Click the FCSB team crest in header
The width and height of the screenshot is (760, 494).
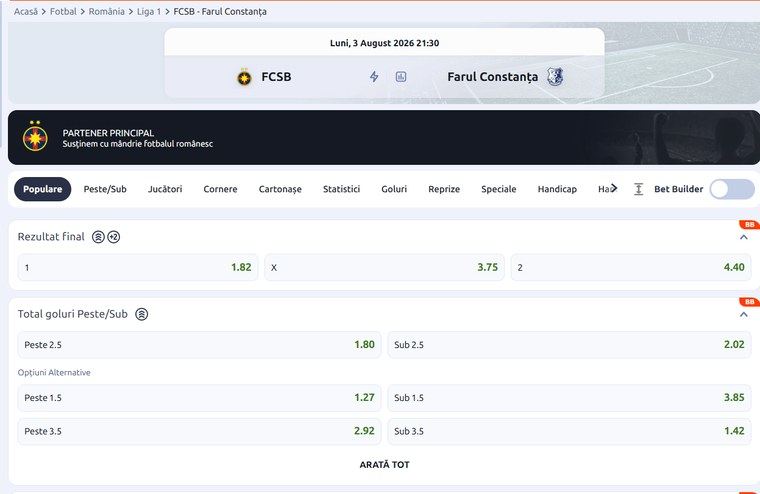244,77
